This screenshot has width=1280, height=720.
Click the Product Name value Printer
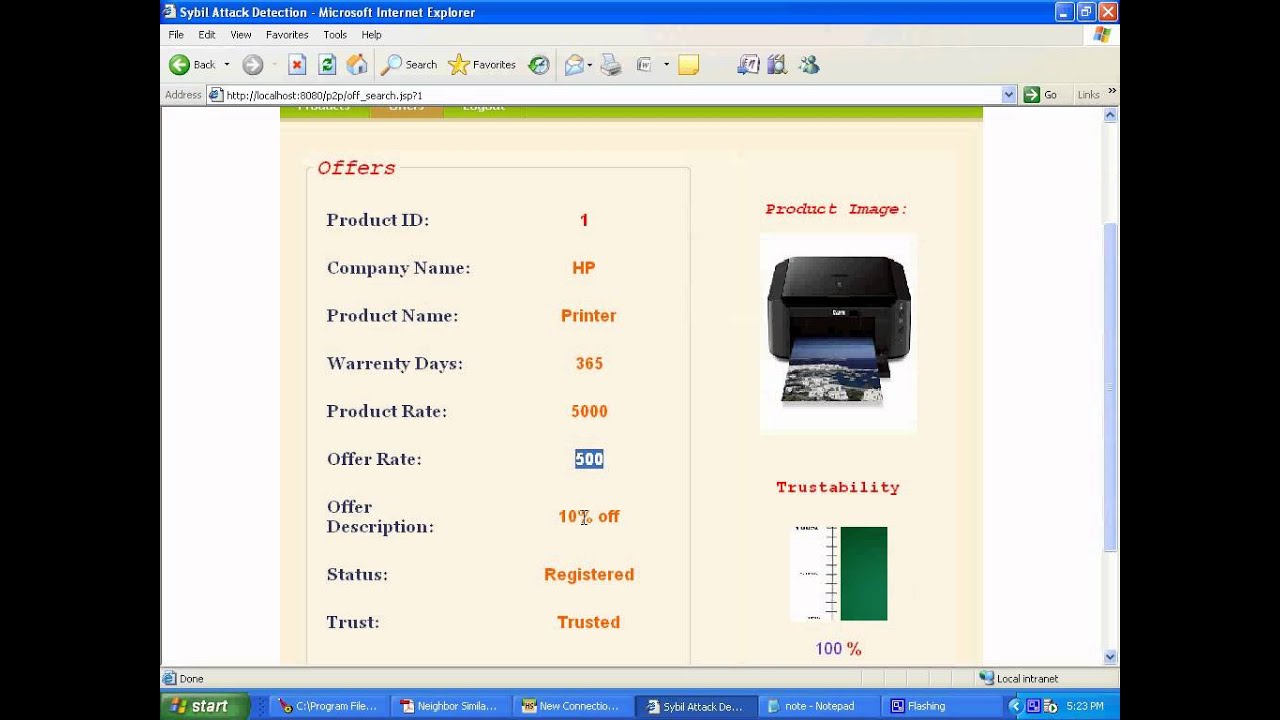[x=588, y=315]
